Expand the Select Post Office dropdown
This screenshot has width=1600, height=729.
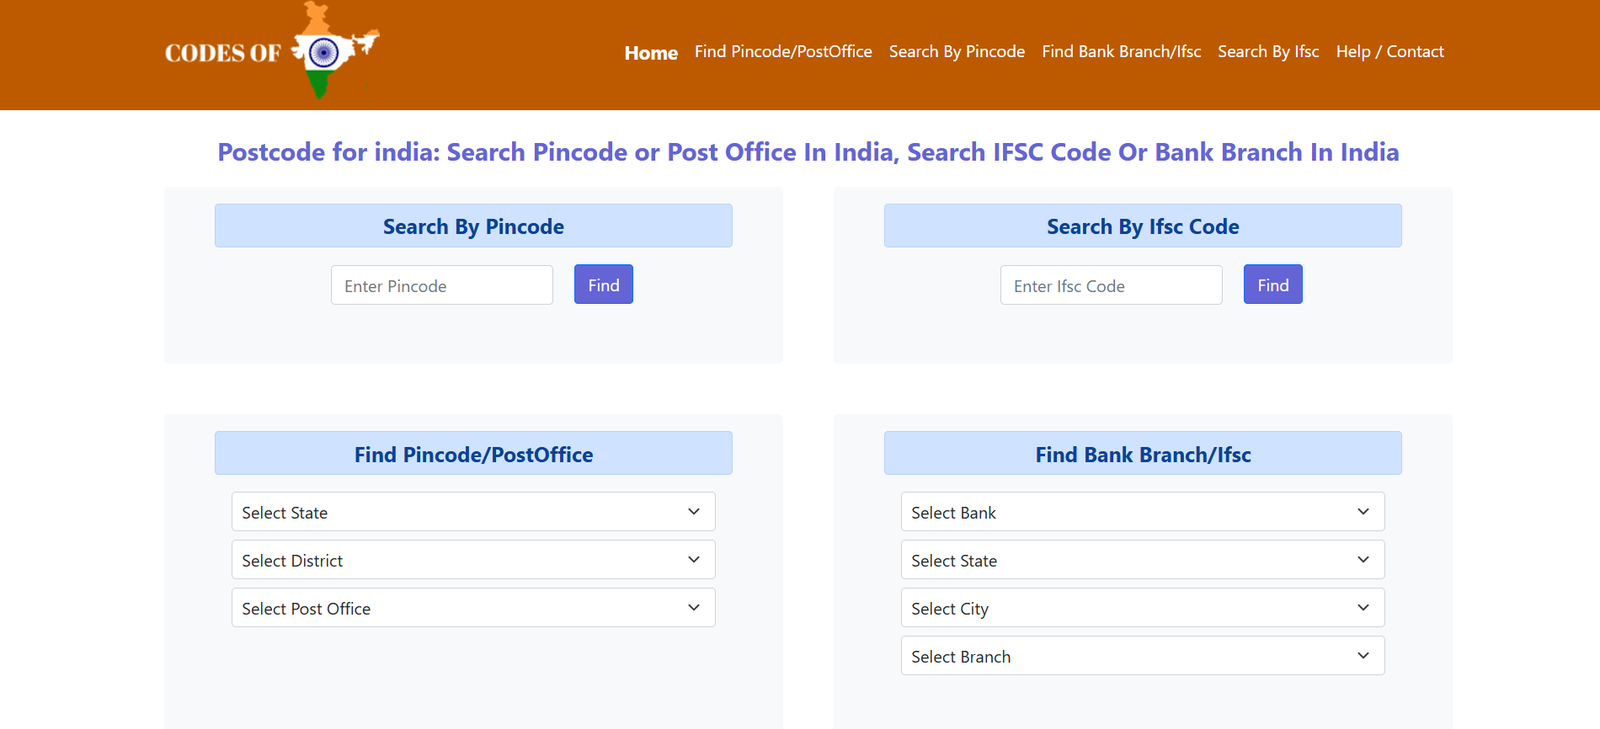coord(473,608)
